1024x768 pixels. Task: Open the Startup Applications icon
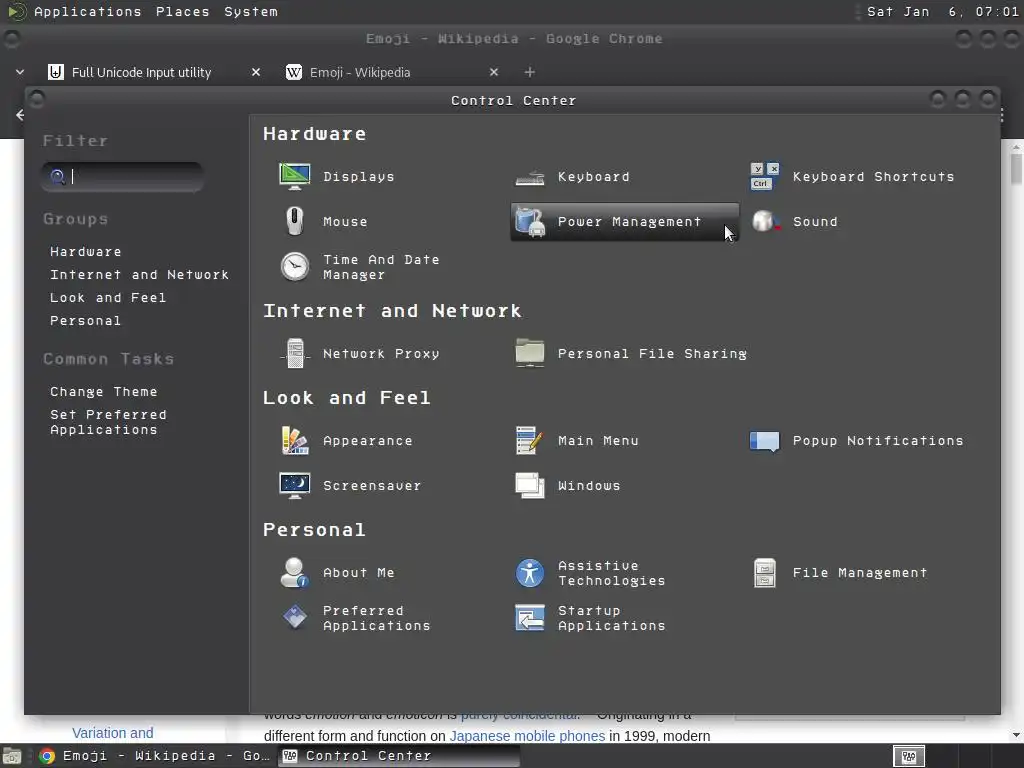coord(530,618)
